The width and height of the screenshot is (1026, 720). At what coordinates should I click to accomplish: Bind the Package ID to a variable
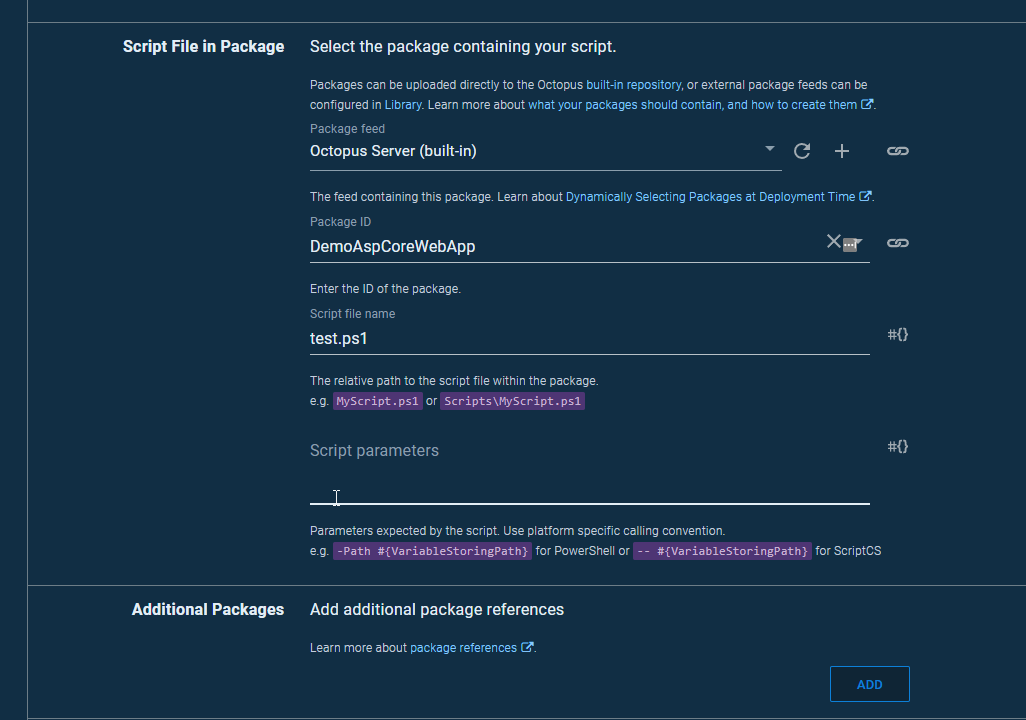pos(897,242)
